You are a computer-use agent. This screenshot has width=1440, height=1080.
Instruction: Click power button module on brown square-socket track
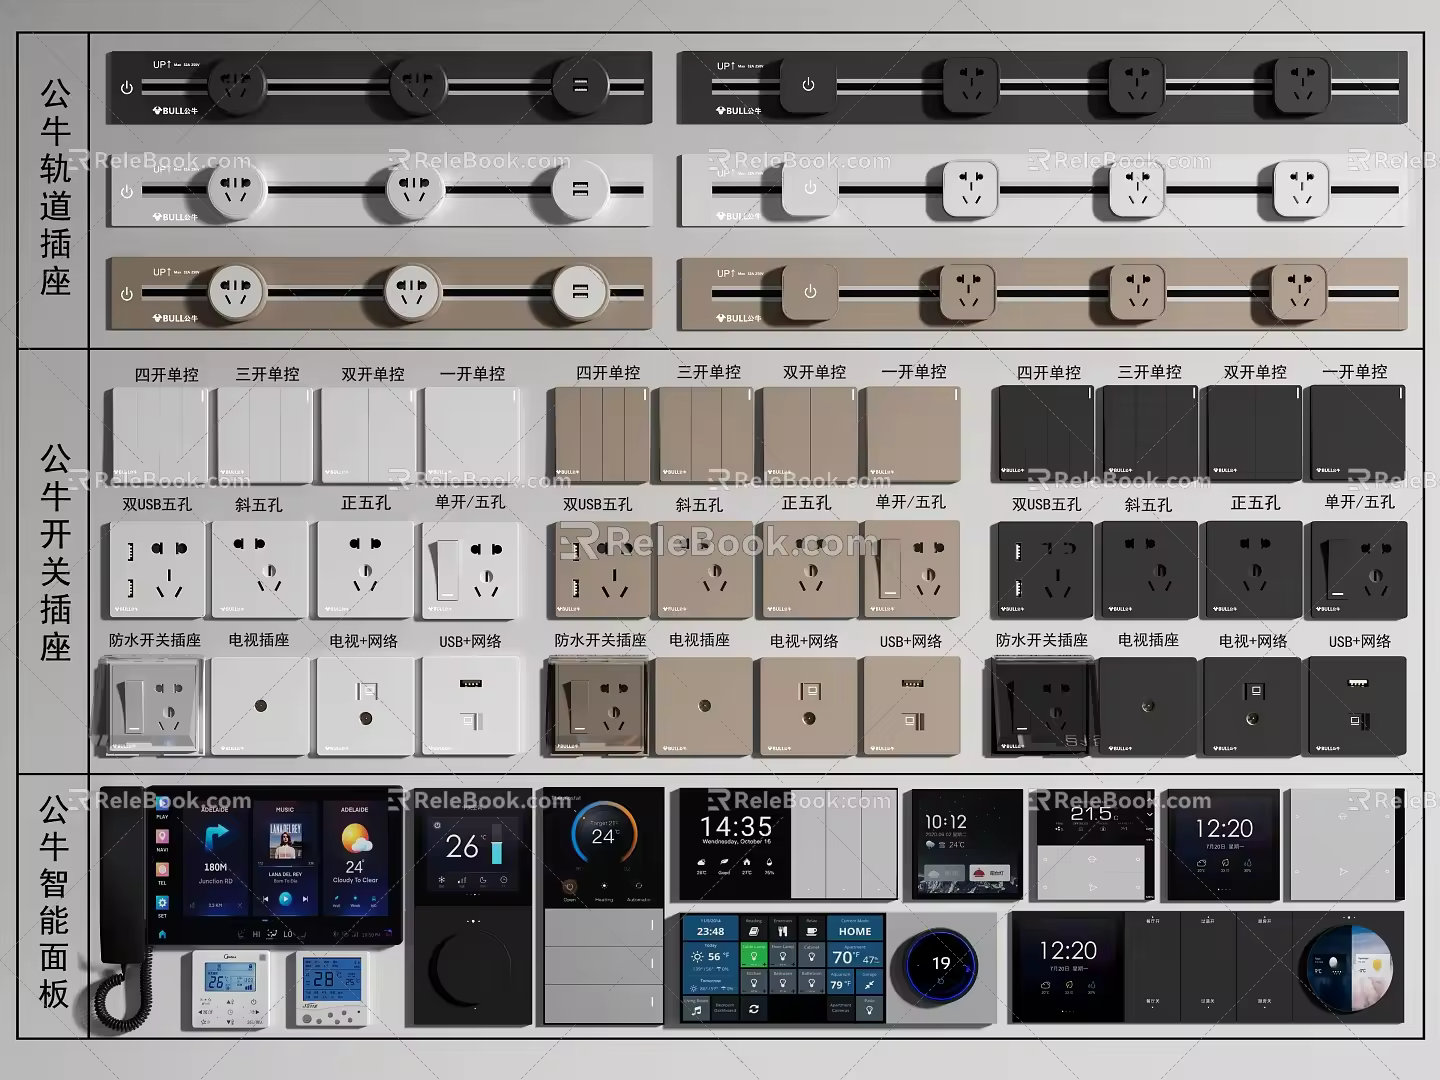810,292
